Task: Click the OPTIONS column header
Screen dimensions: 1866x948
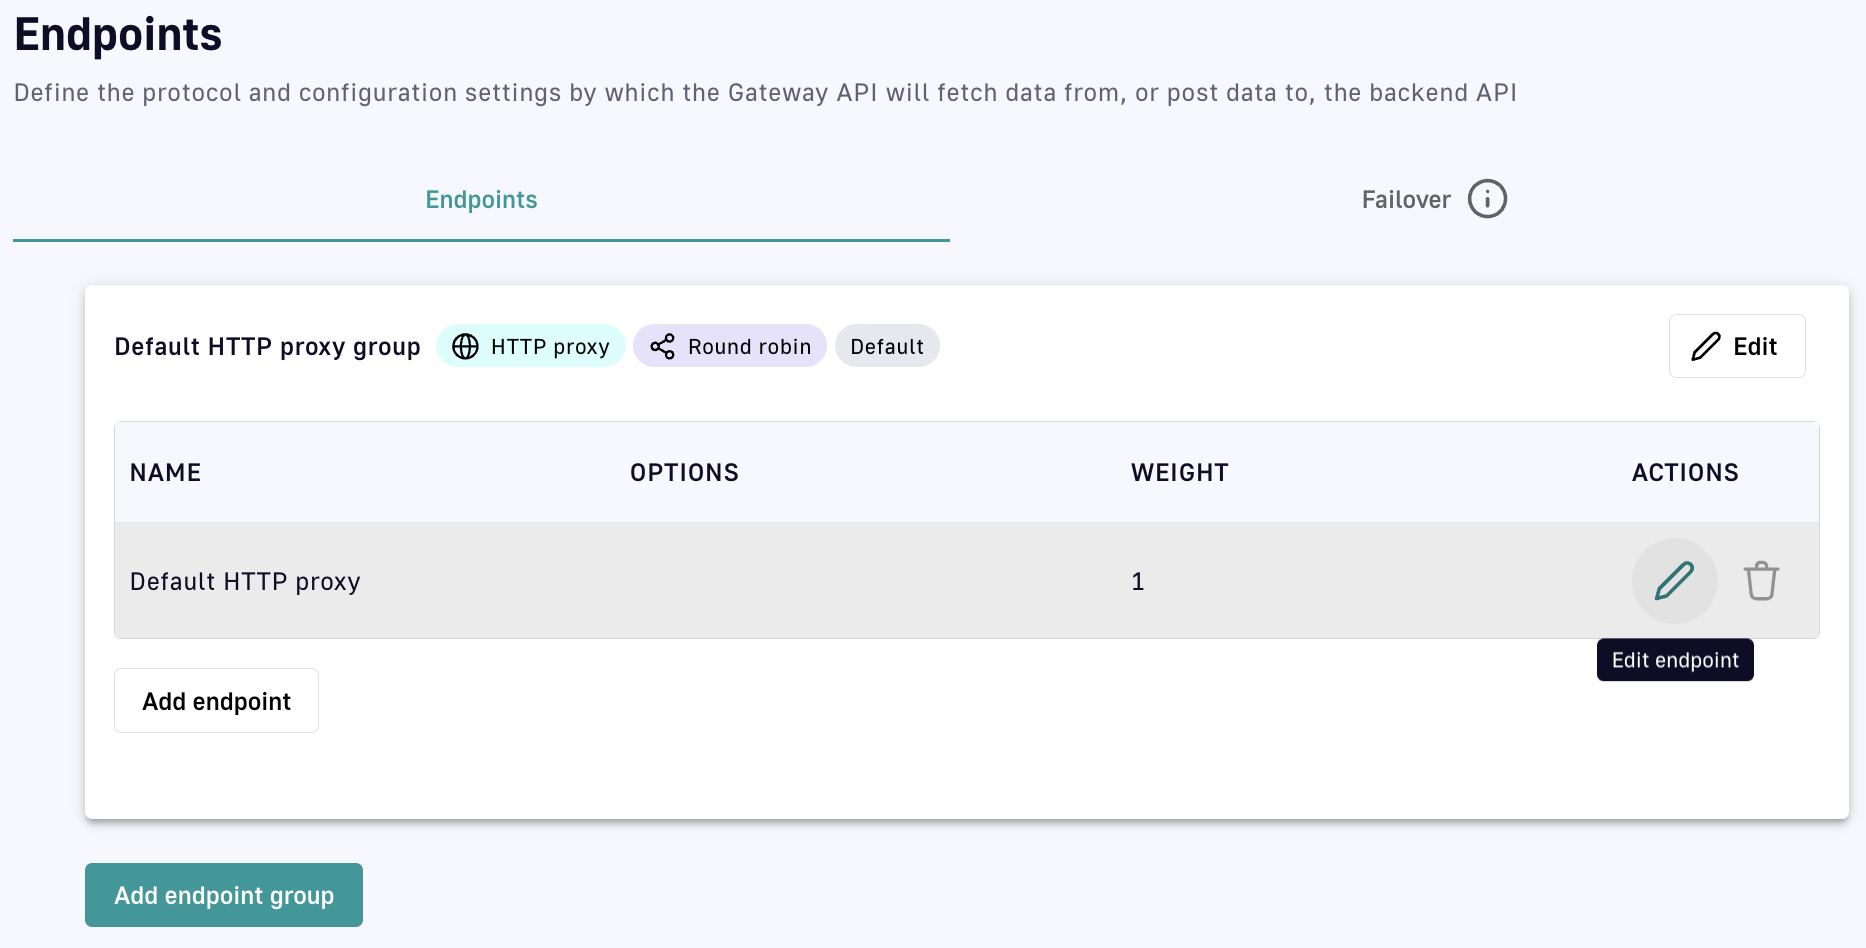Action: click(x=684, y=473)
